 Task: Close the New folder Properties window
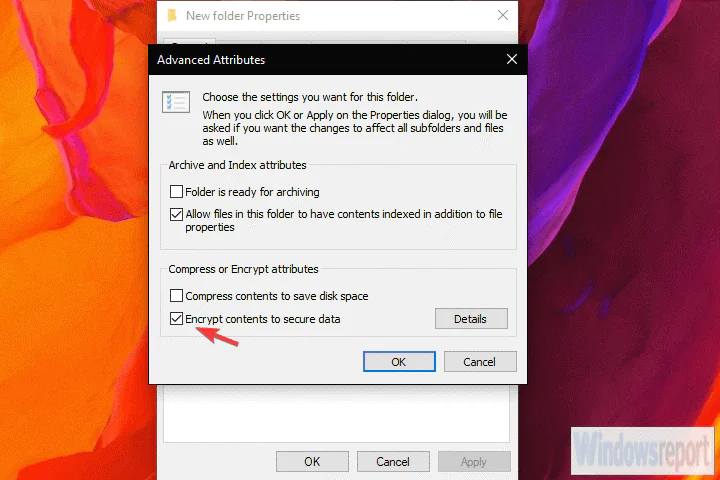tap(503, 15)
